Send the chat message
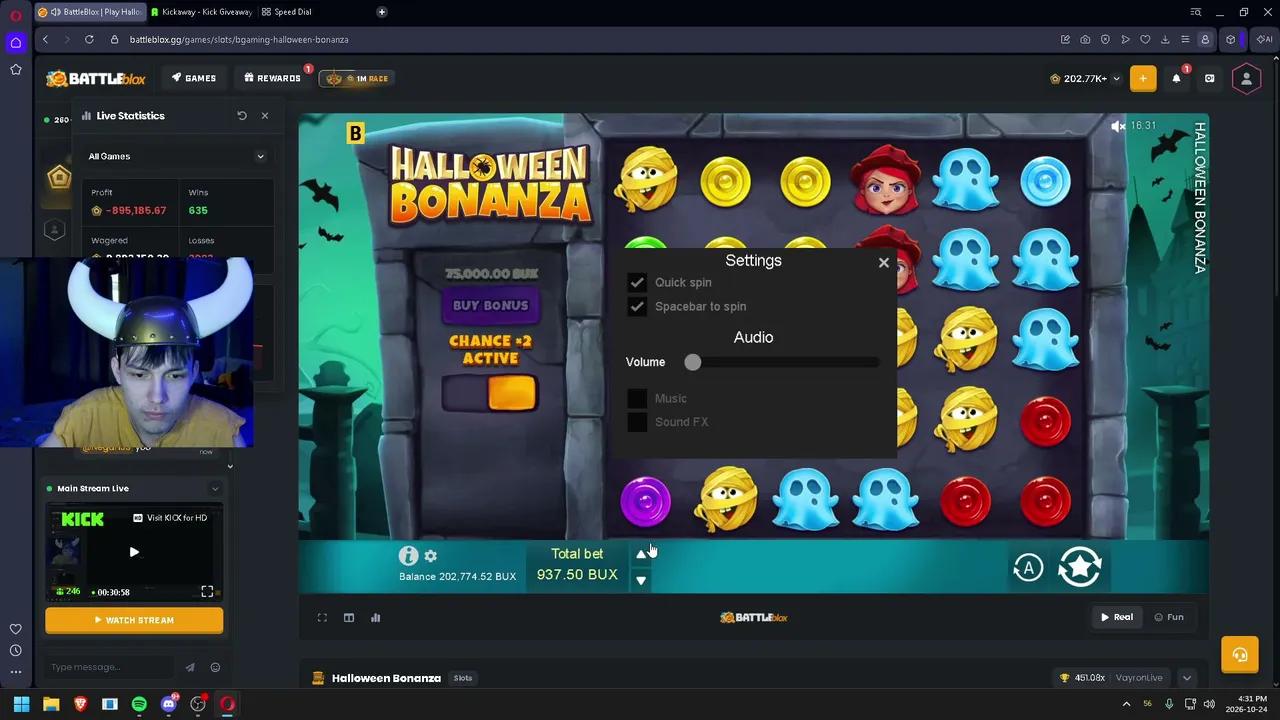The height and width of the screenshot is (720, 1280). 190,667
